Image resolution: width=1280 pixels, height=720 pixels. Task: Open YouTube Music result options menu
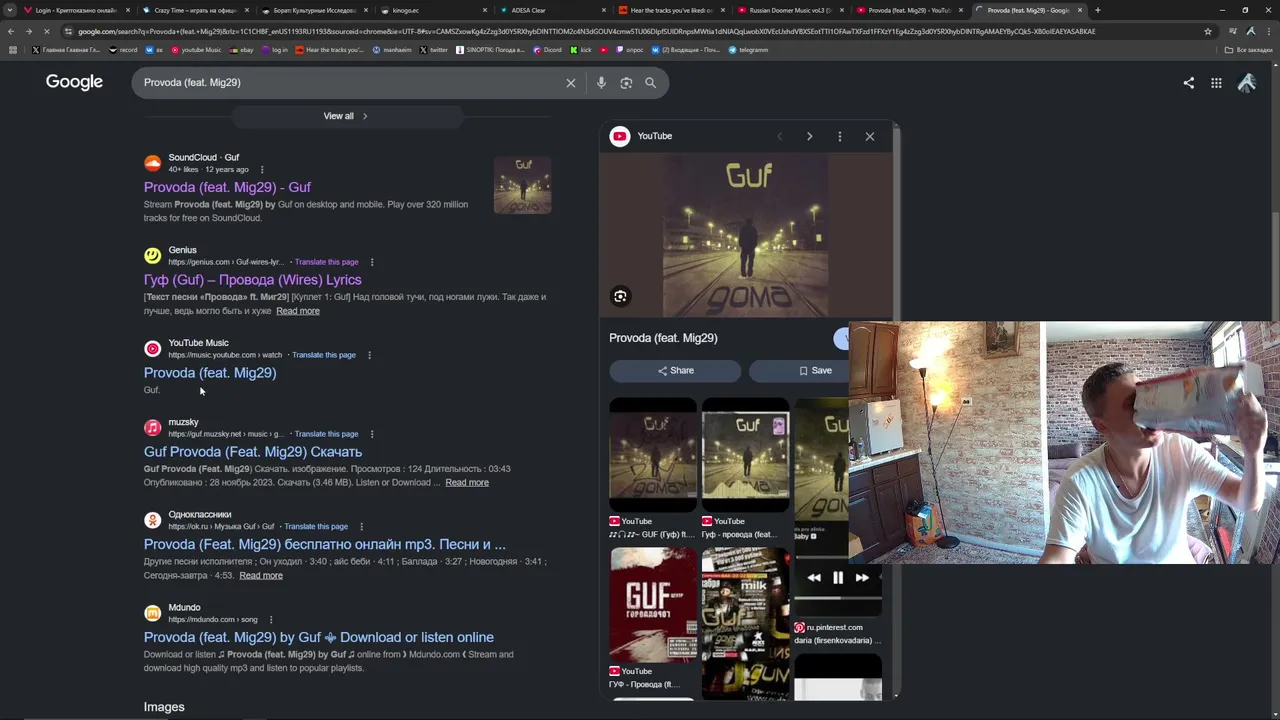coord(369,355)
